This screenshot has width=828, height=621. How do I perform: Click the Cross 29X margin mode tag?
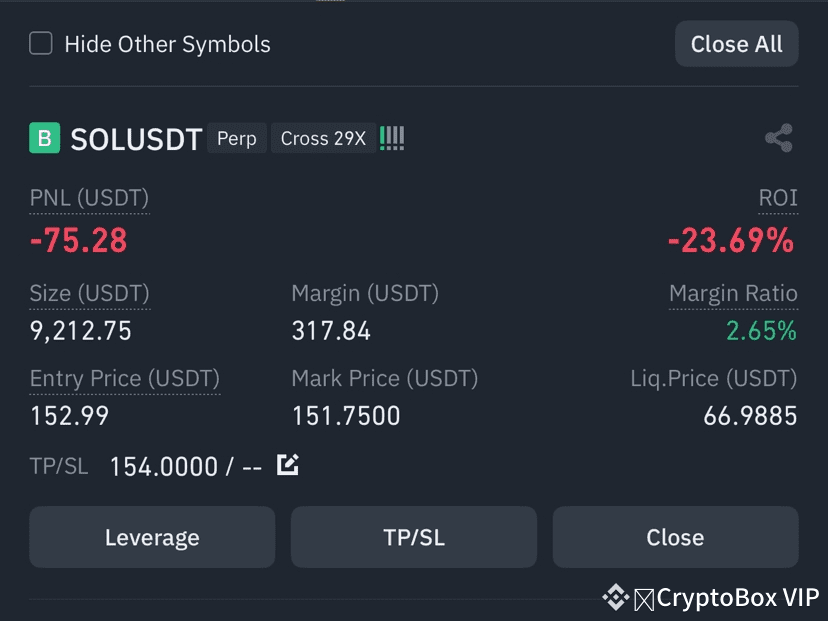[323, 138]
